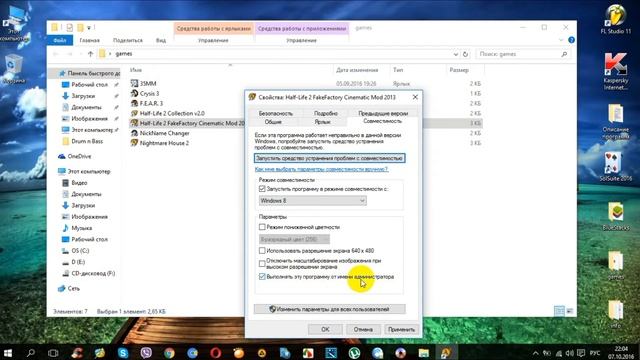Collapse the Explorer ribbon chevron
The height and width of the screenshot is (360, 640).
click(561, 40)
